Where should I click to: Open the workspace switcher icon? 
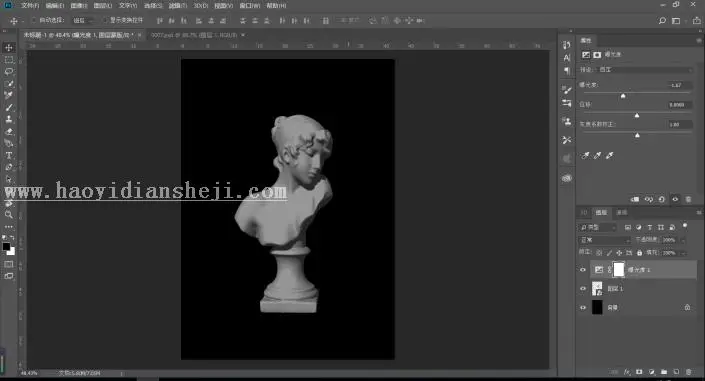pyautogui.click(x=676, y=21)
